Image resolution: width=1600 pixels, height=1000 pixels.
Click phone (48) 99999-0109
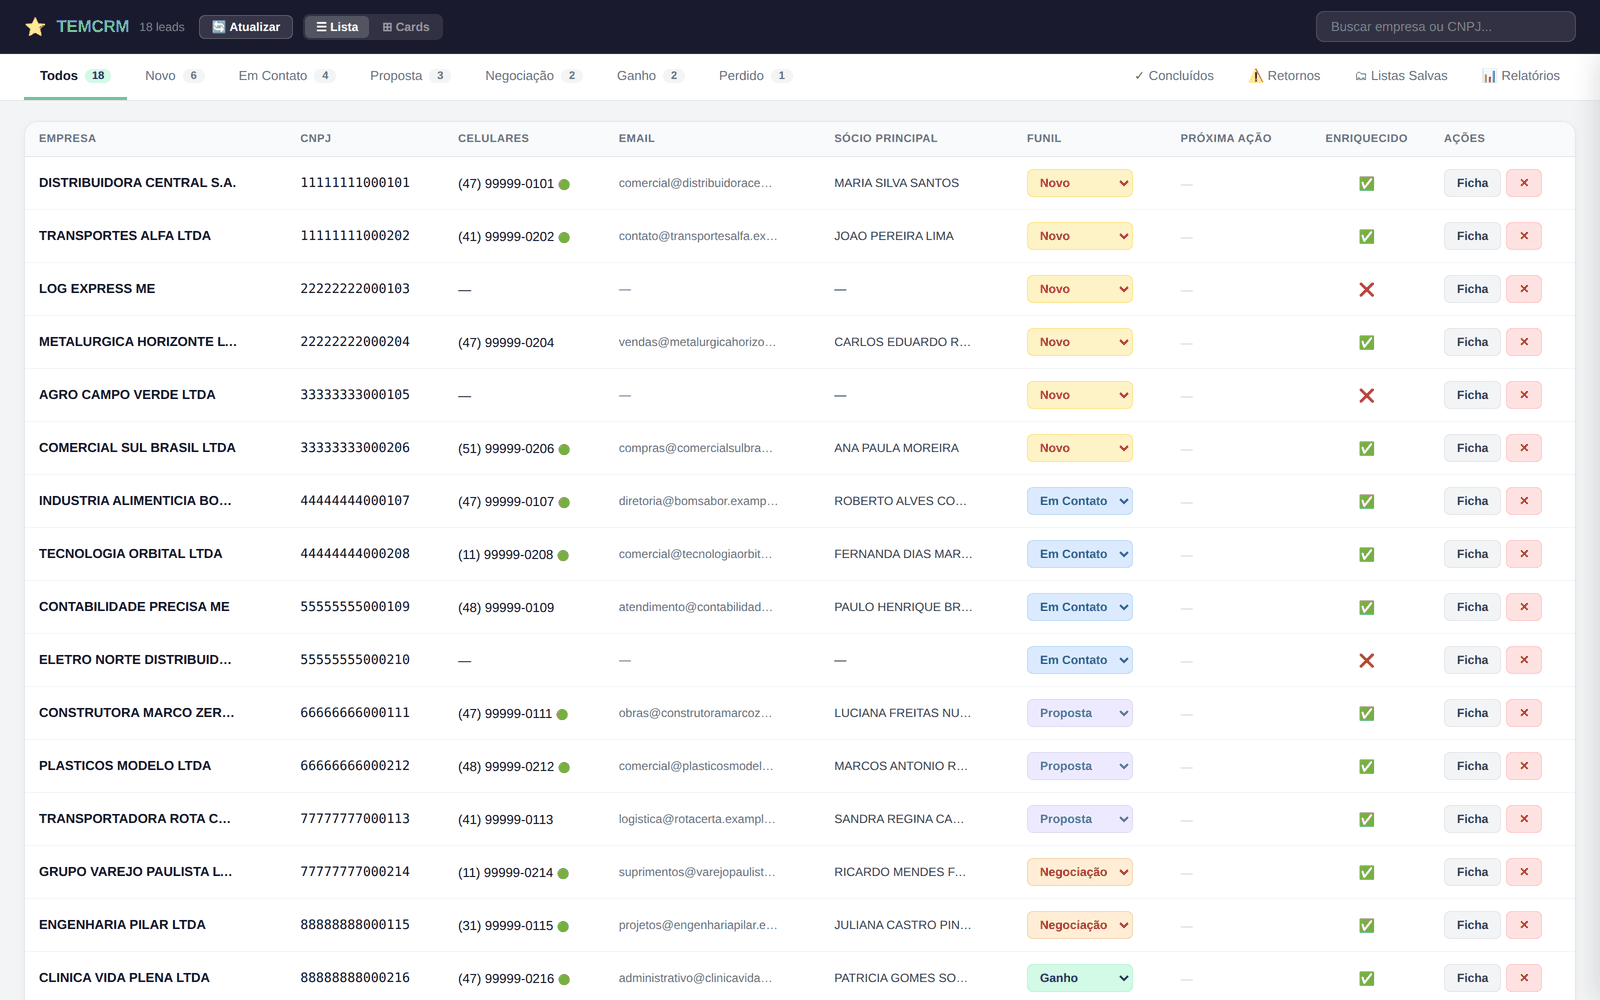tap(506, 608)
